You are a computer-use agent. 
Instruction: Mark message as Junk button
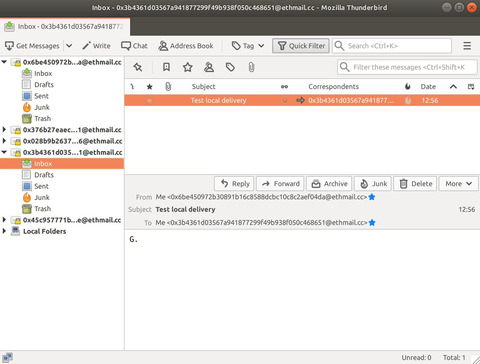pyautogui.click(x=374, y=184)
